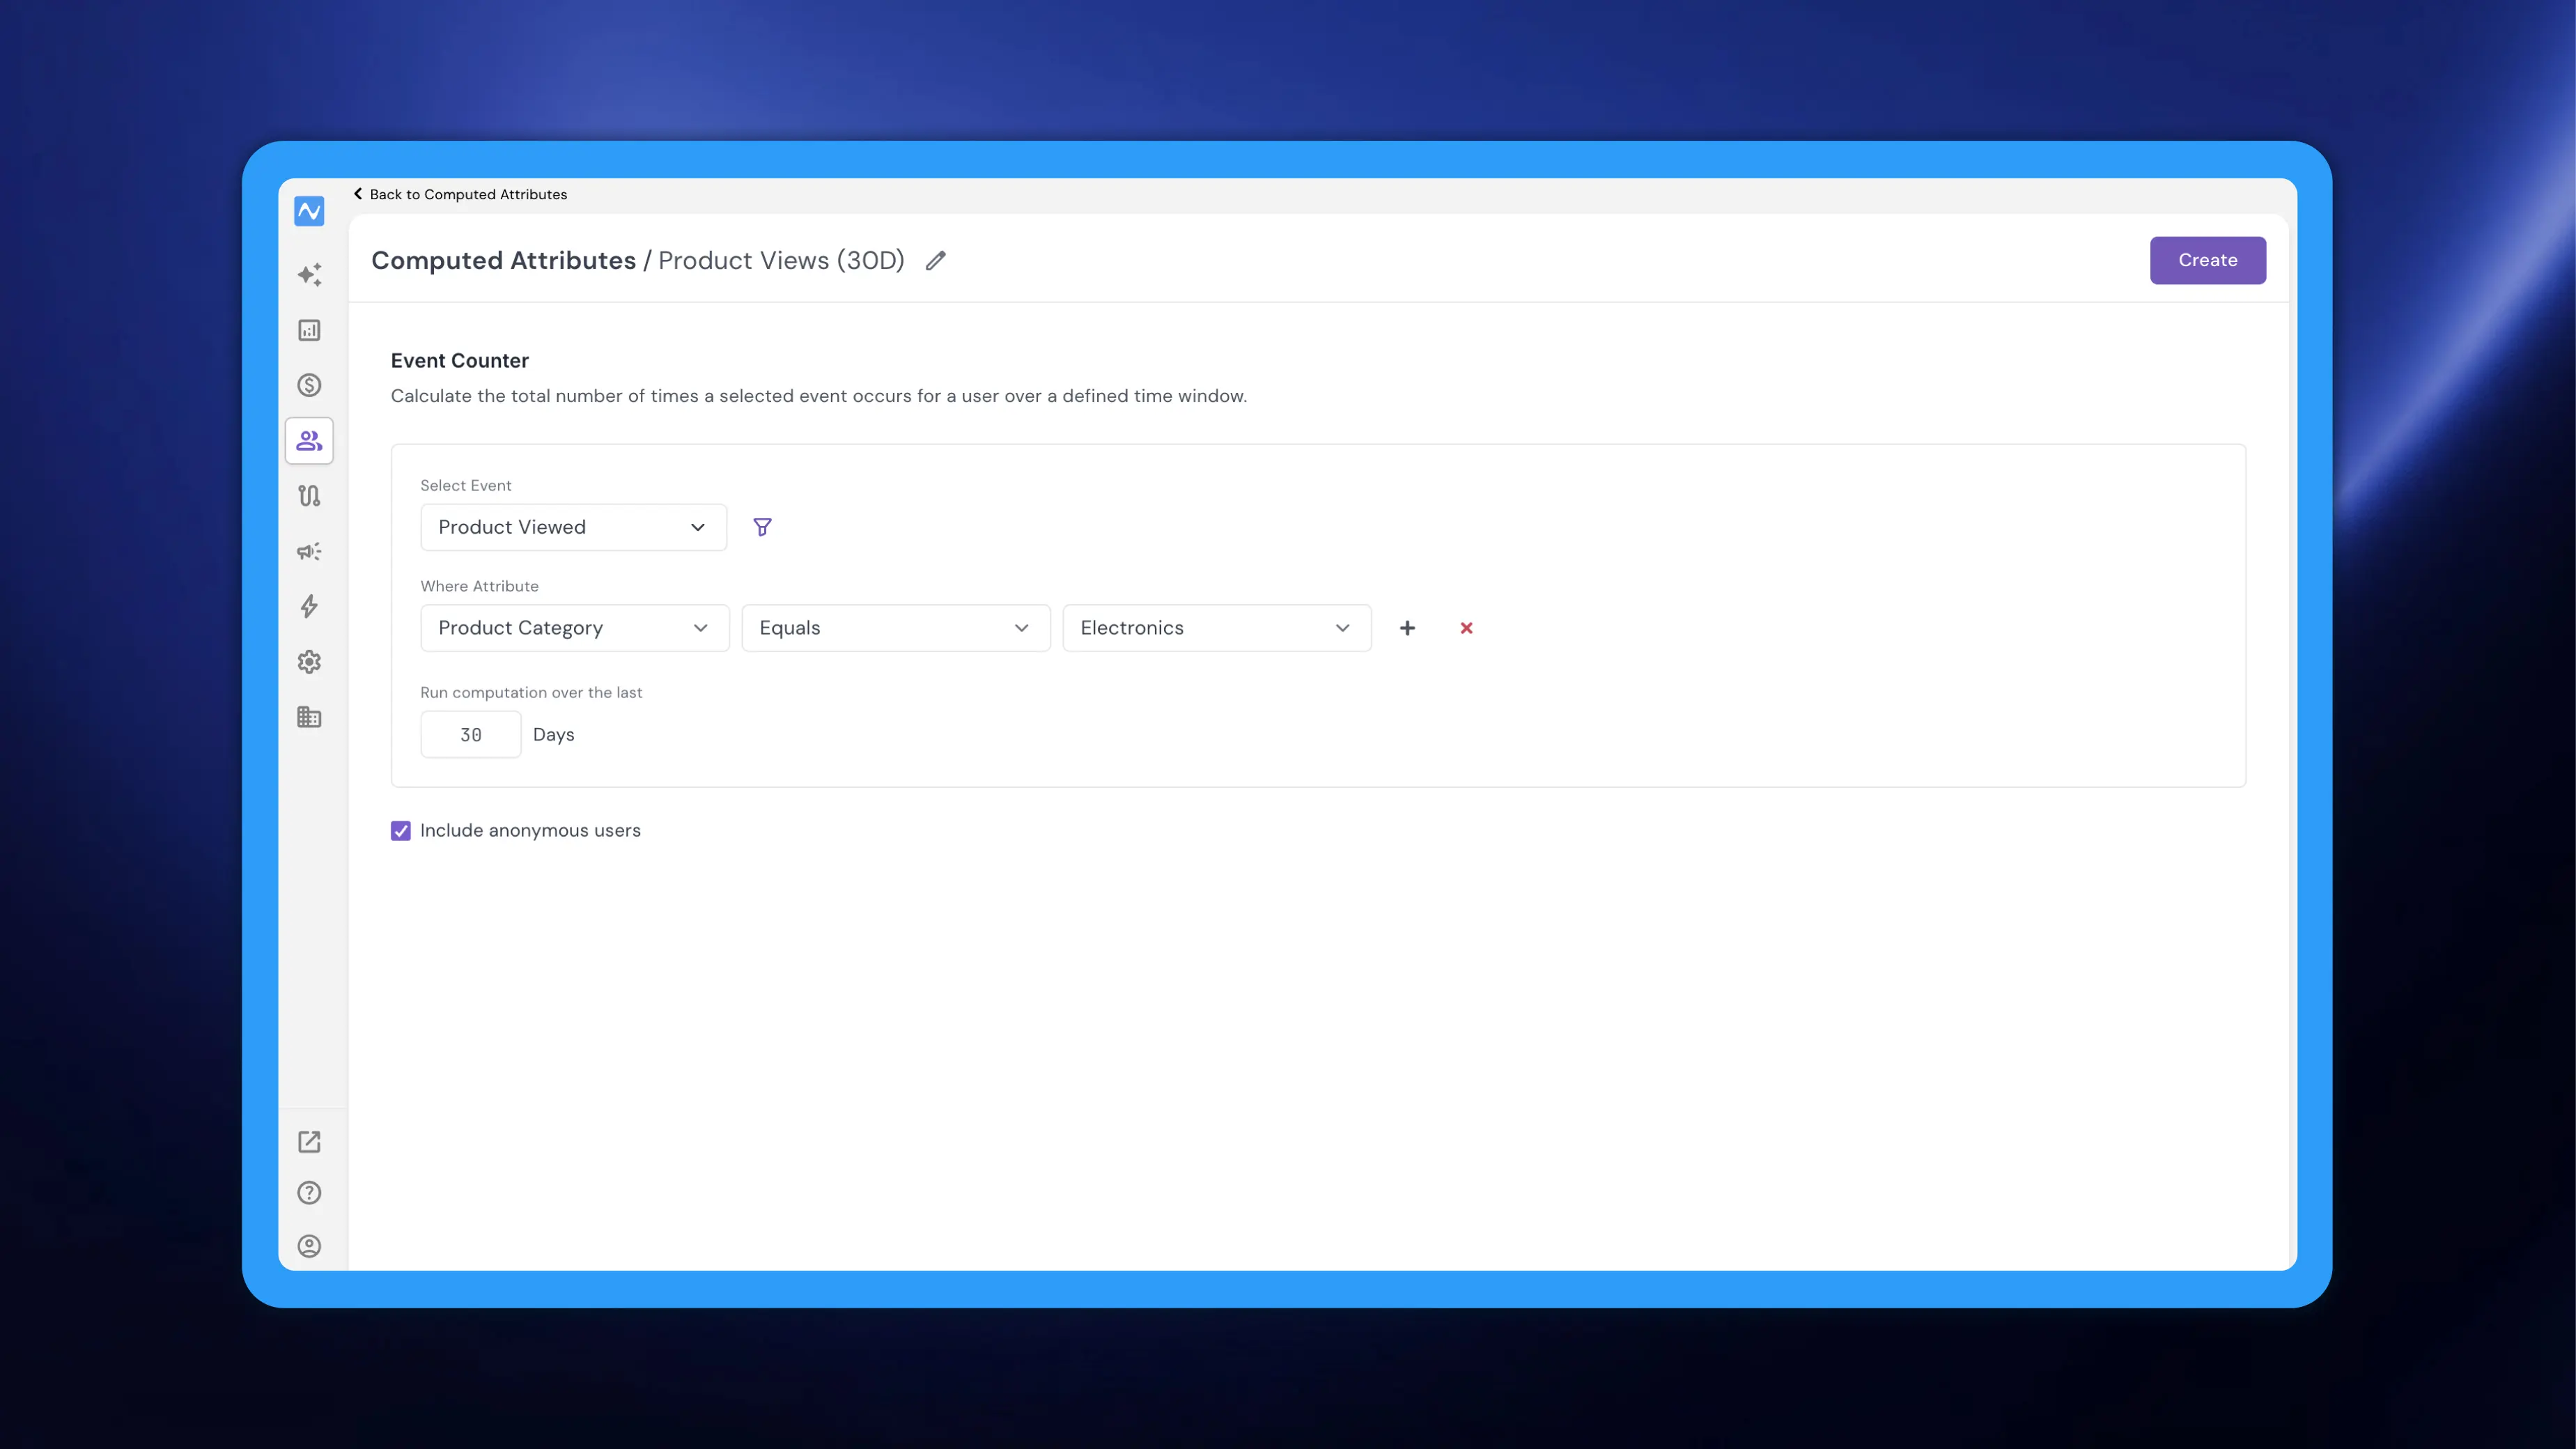Open the lightning bolt sidebar icon

coord(309,606)
